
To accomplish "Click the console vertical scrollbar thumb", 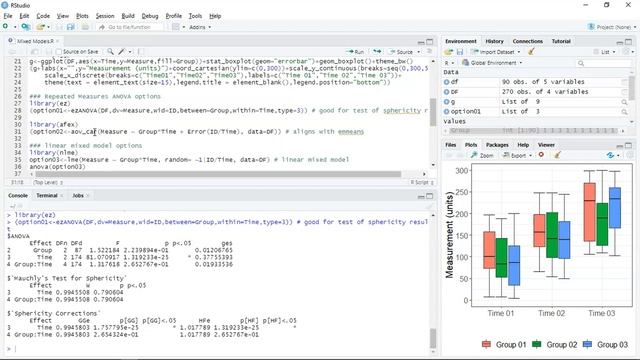I will [x=433, y=338].
